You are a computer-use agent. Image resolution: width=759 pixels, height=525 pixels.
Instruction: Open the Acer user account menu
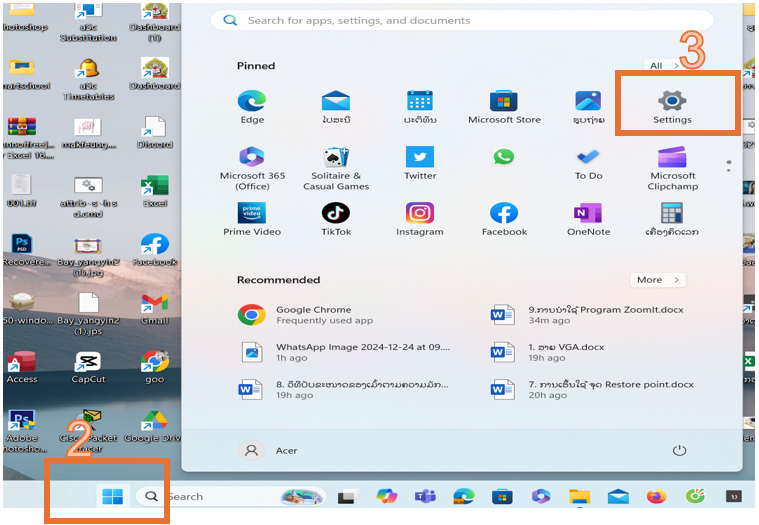coord(273,451)
